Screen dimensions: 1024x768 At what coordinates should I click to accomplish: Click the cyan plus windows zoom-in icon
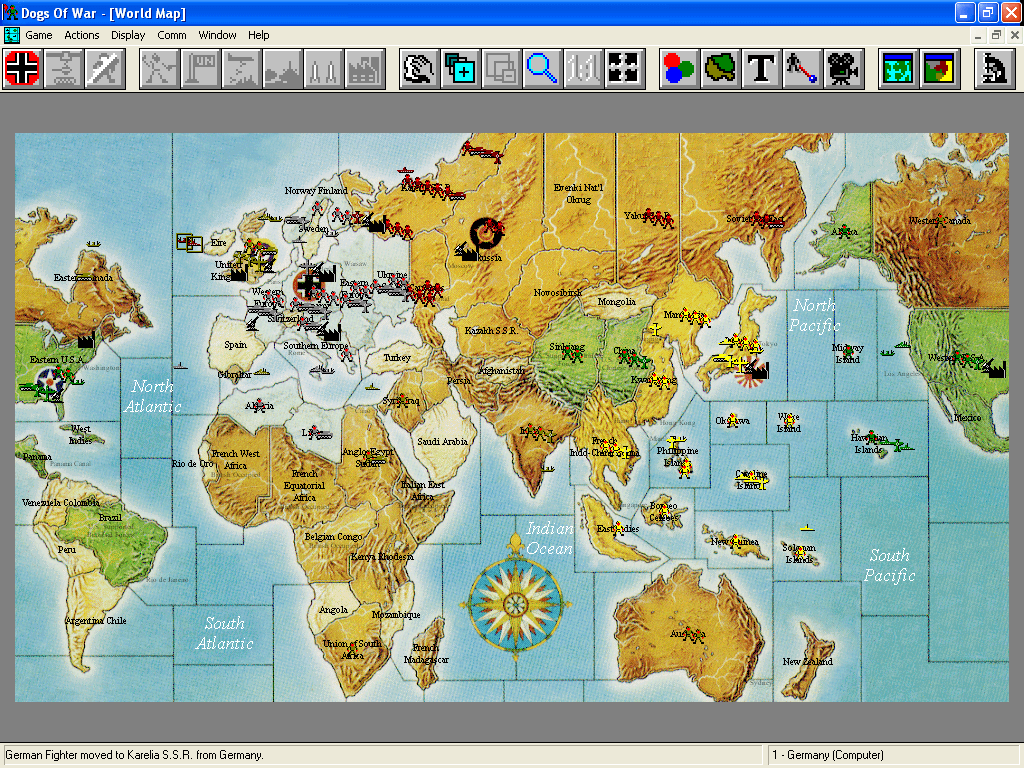tap(460, 69)
